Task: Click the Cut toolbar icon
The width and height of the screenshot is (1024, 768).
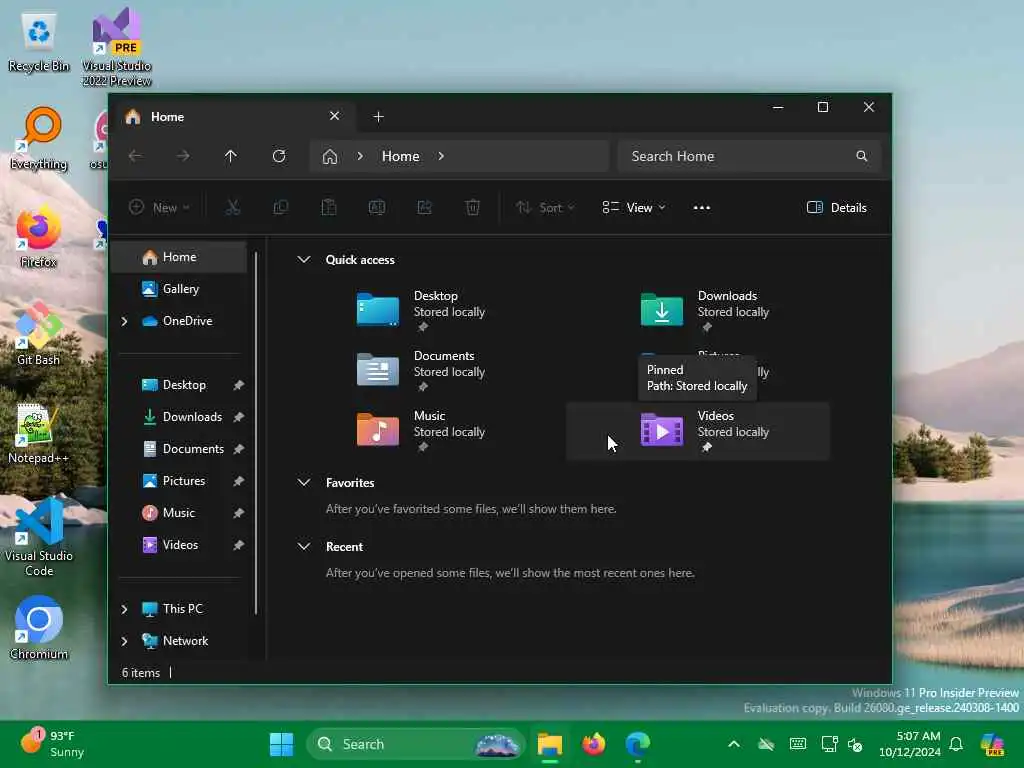Action: [232, 208]
